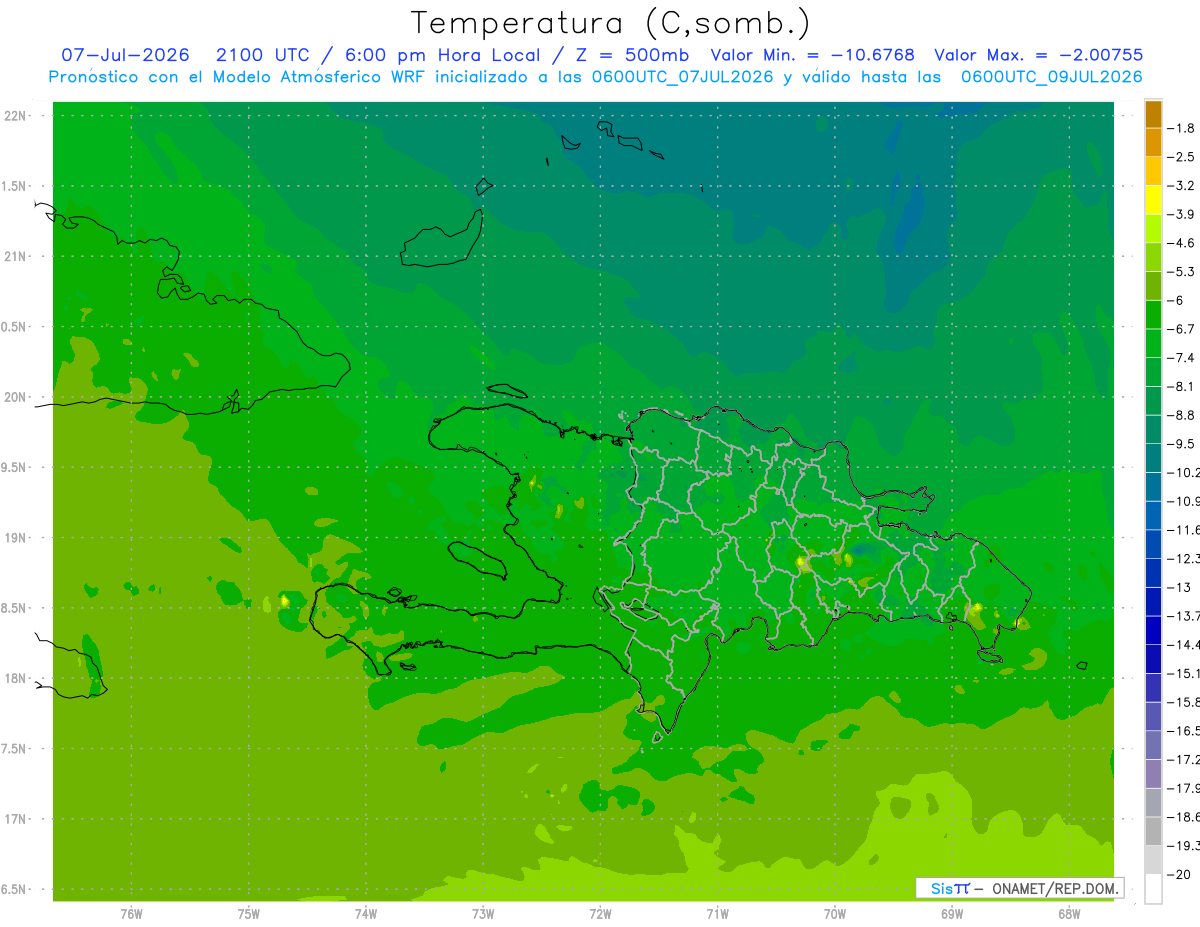Click the '-6' colorbar label
The width and height of the screenshot is (1200, 927).
click(1177, 300)
